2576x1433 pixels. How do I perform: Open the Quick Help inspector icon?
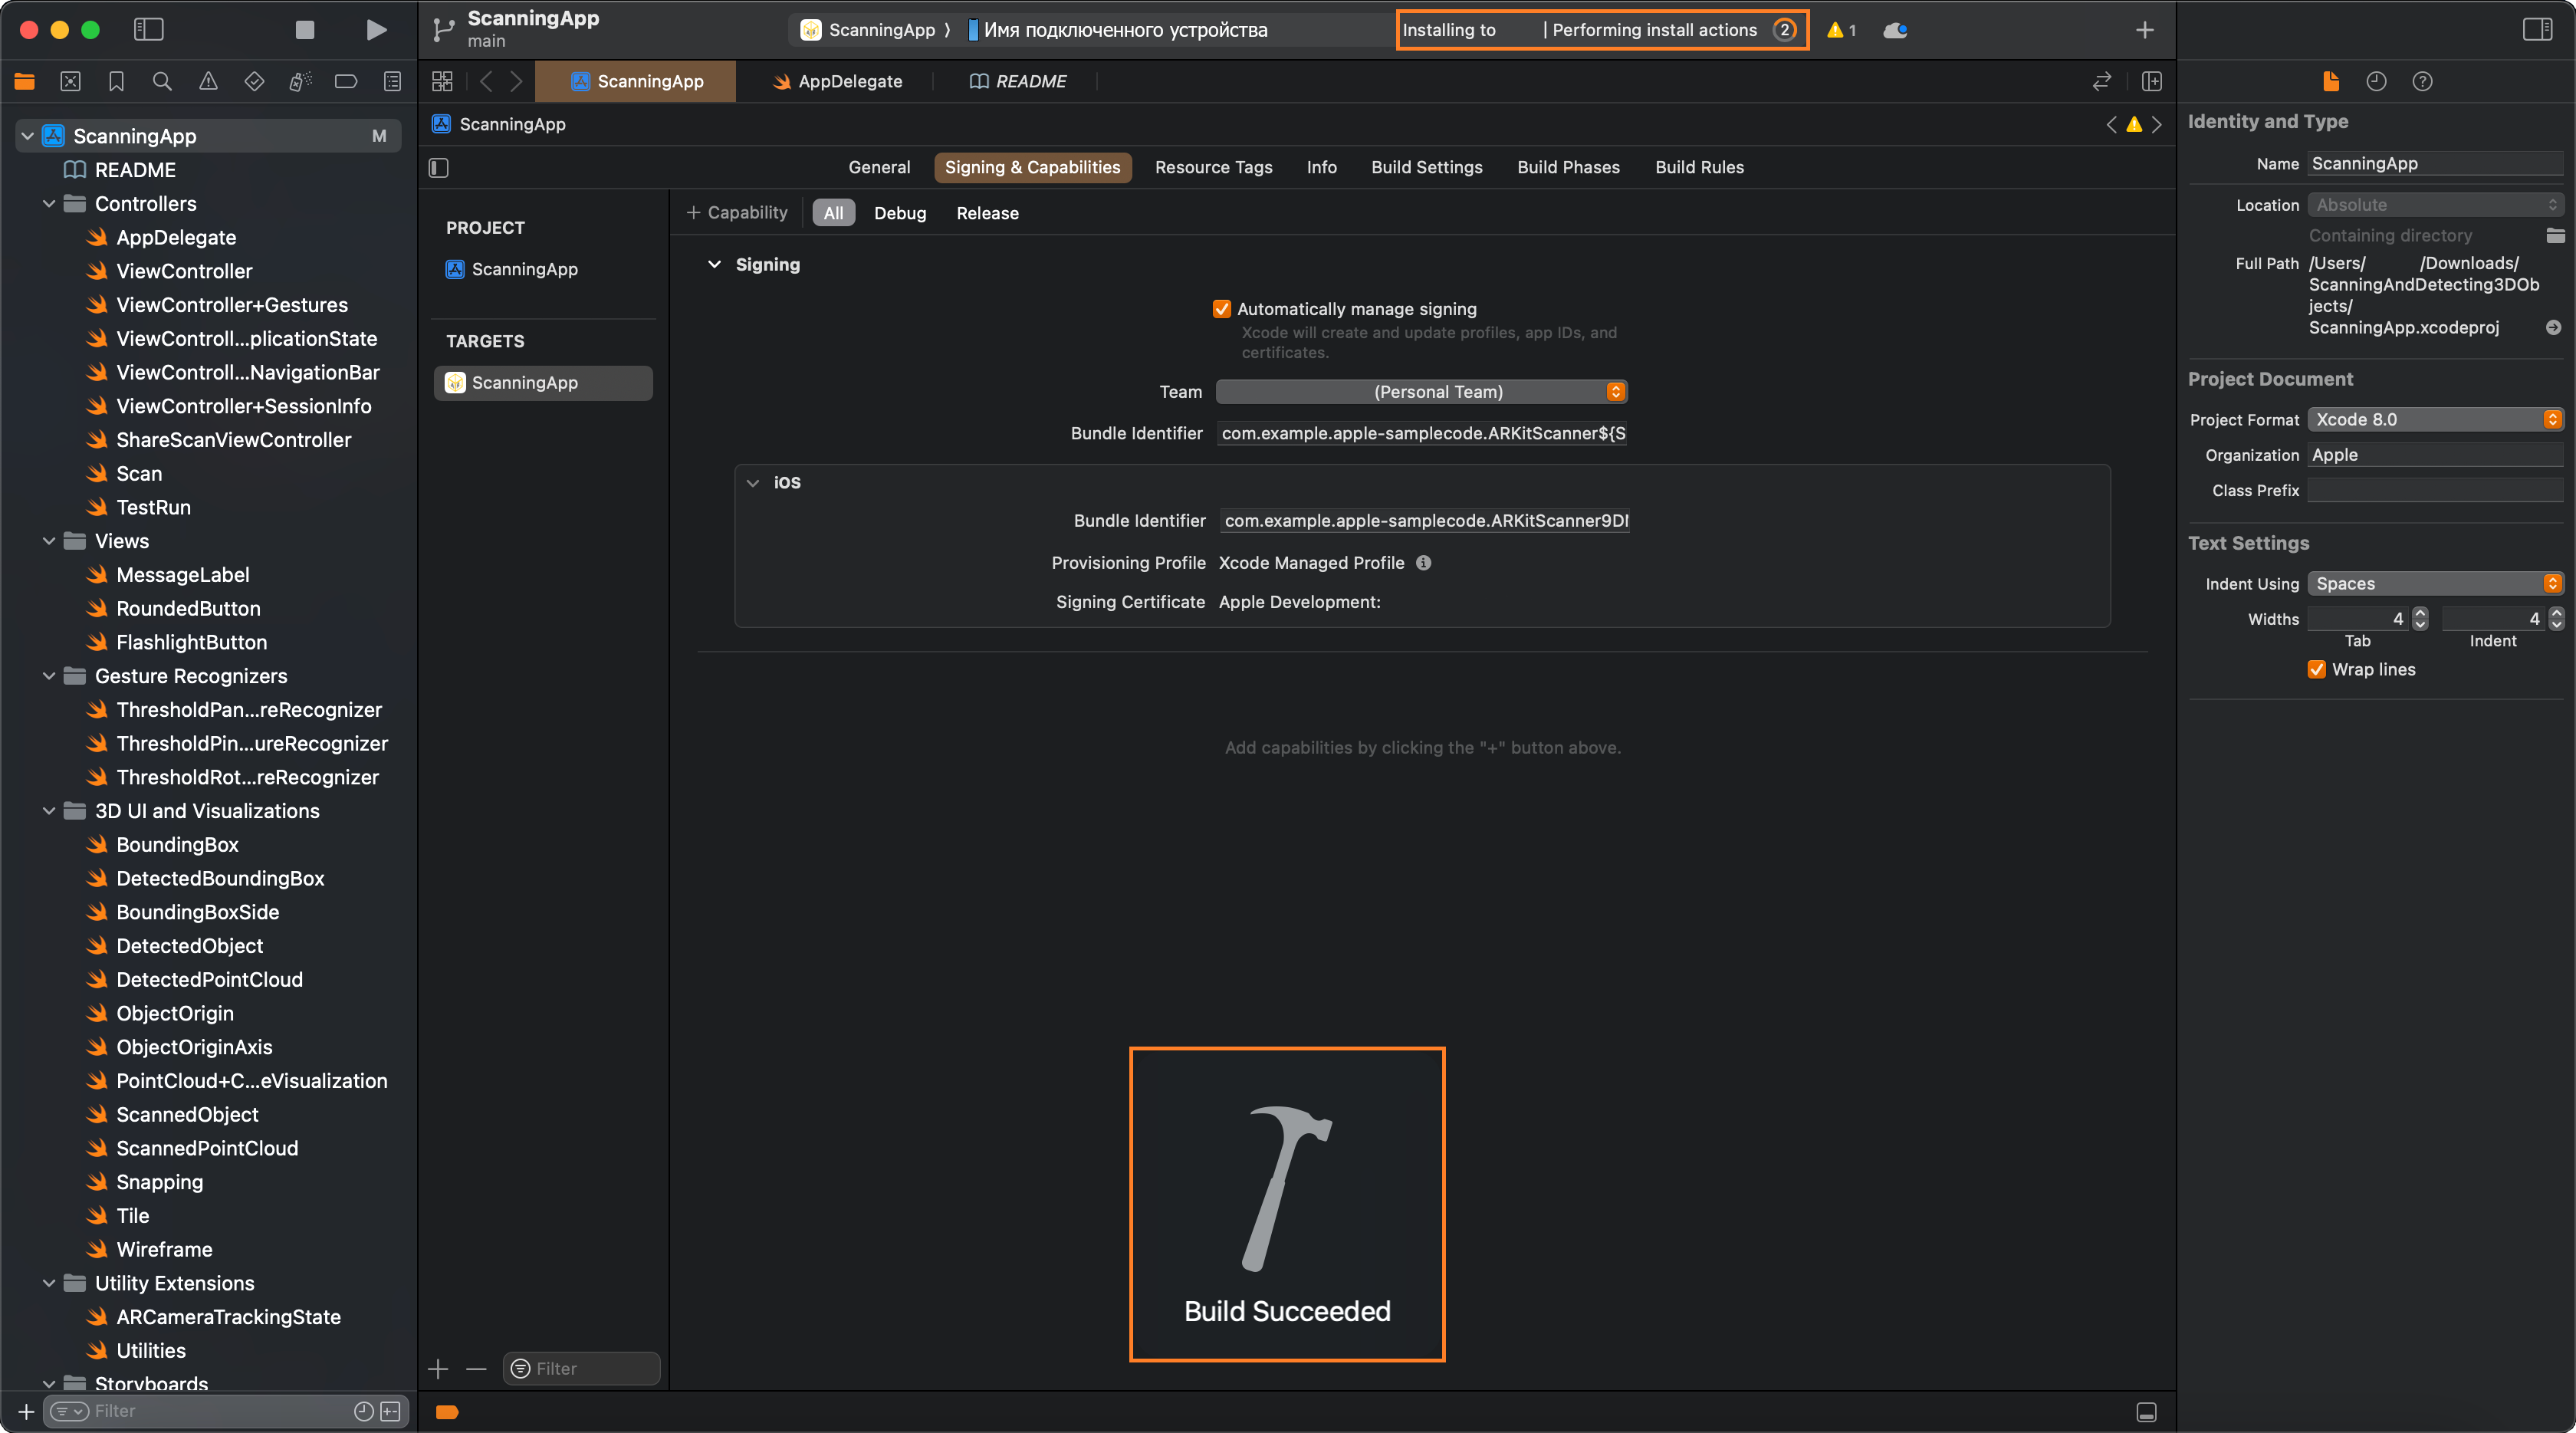pos(2422,81)
